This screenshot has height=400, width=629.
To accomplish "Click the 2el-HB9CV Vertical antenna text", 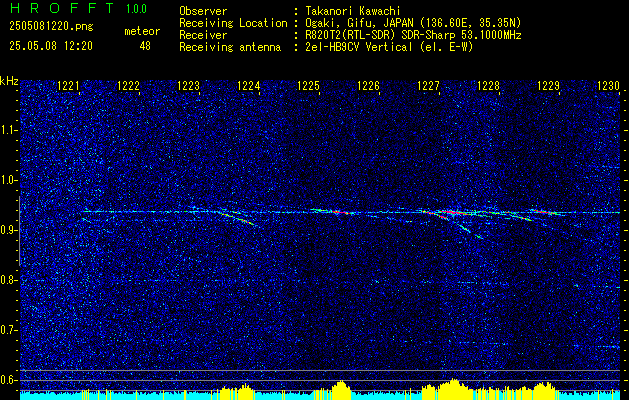I will [389, 47].
